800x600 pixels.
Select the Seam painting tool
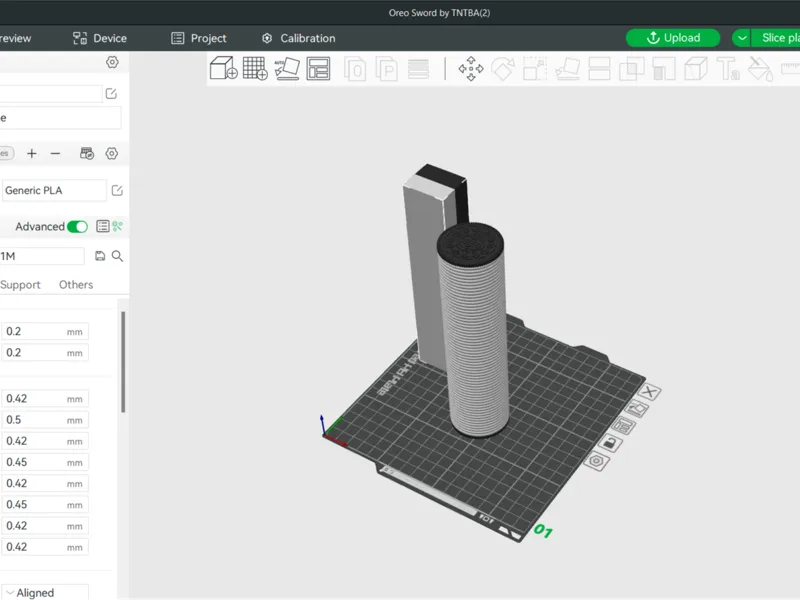[x=696, y=69]
